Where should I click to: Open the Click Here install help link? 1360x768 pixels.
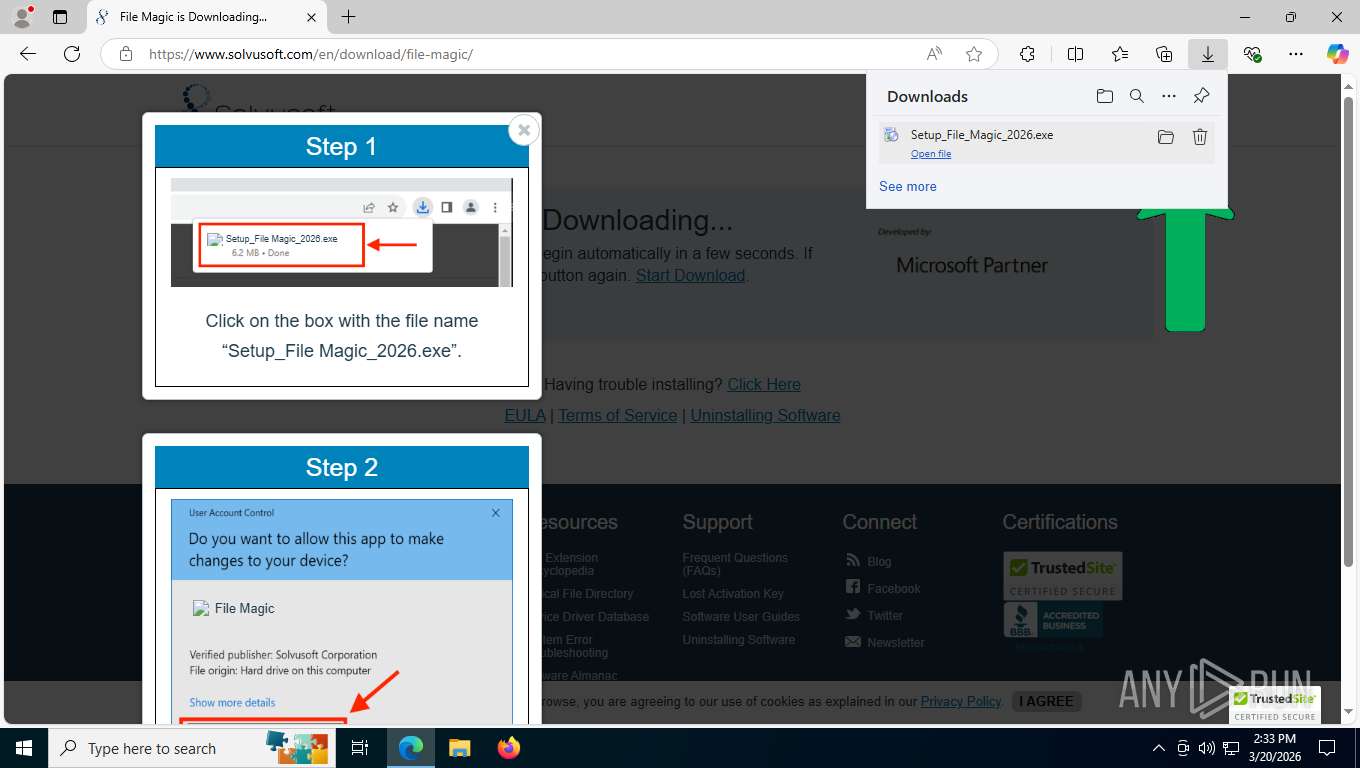[x=764, y=384]
